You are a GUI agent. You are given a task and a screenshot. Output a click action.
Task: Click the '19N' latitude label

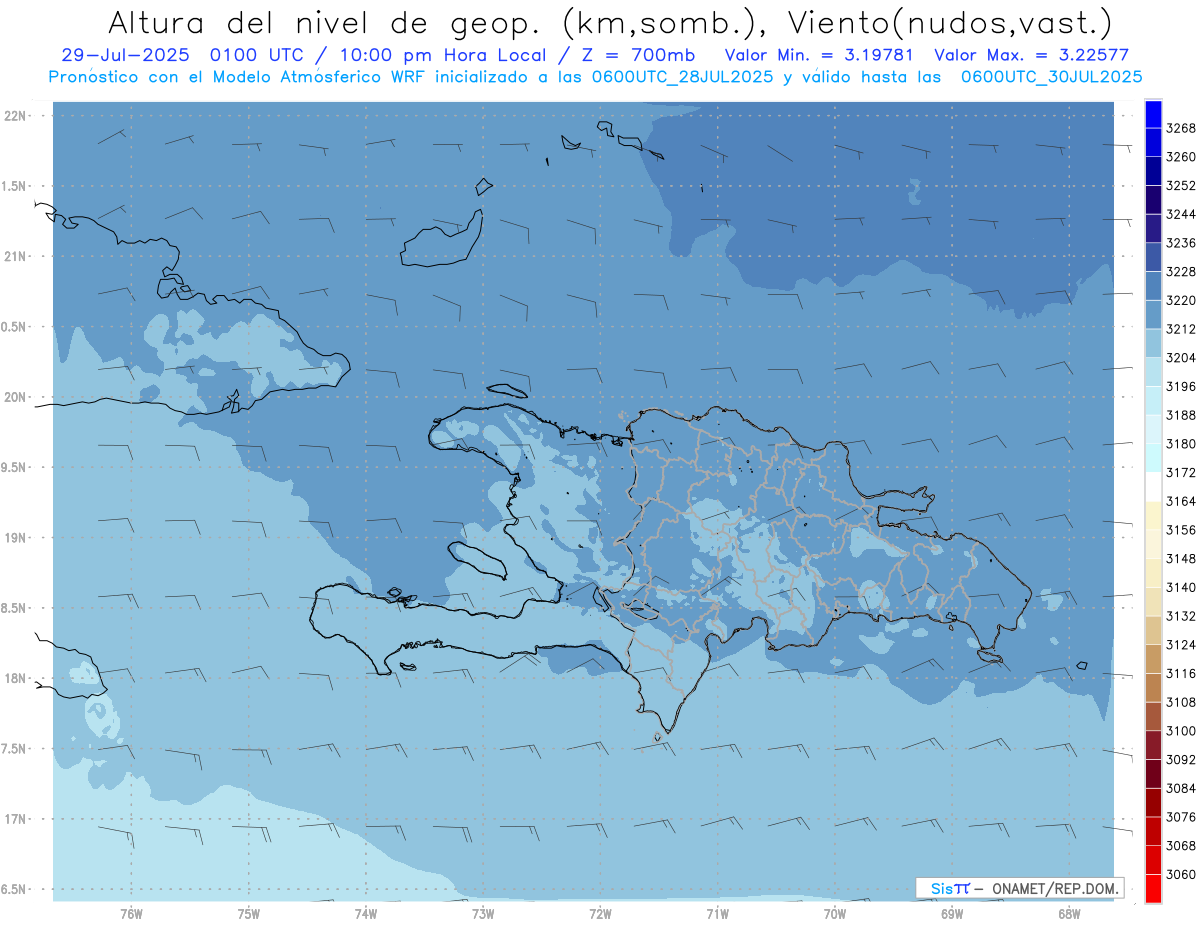[15, 538]
